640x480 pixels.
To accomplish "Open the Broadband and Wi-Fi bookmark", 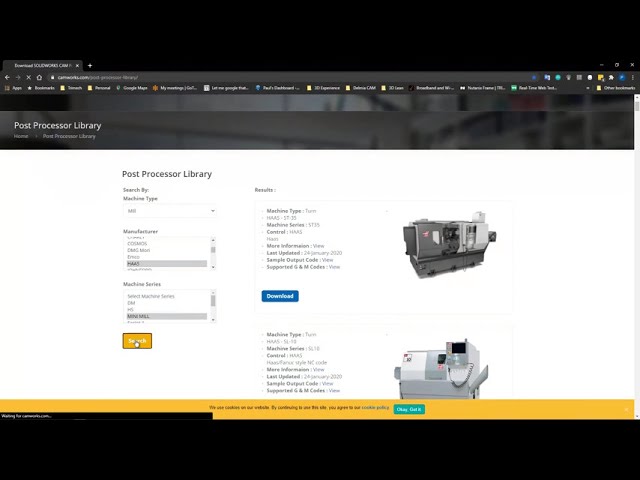I will pyautogui.click(x=432, y=88).
